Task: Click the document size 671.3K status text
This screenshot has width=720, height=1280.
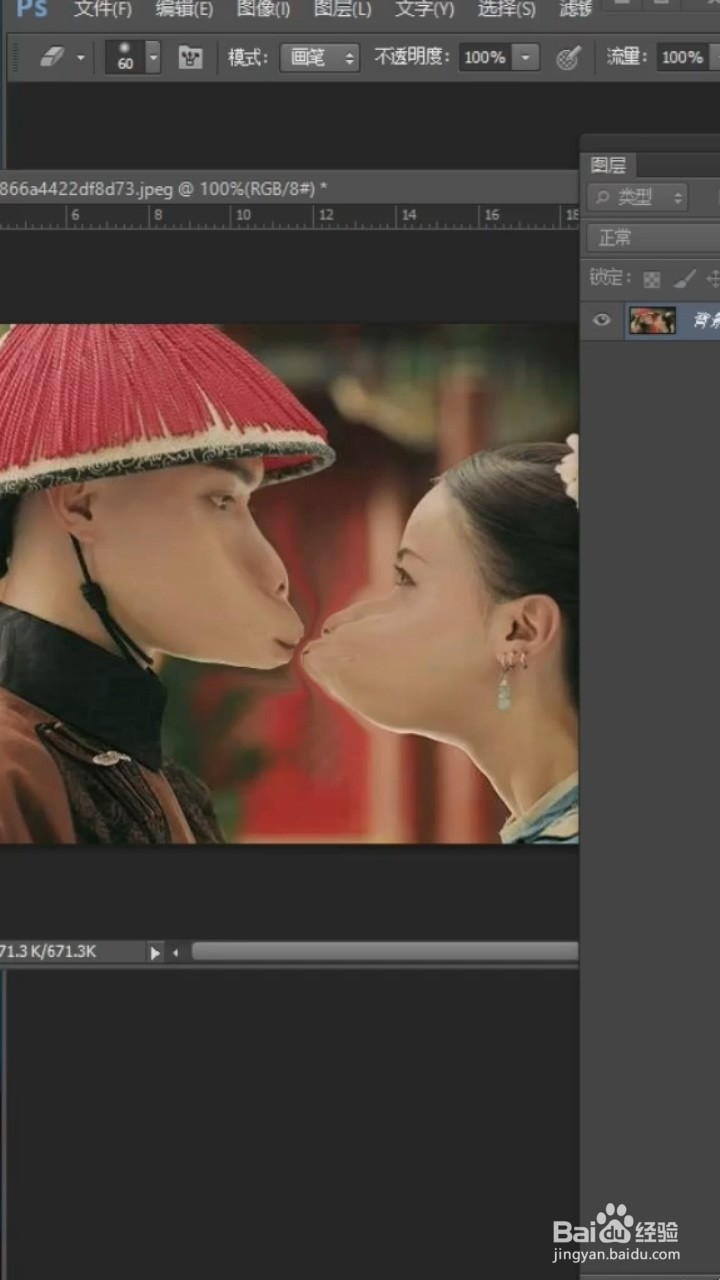Action: 48,952
